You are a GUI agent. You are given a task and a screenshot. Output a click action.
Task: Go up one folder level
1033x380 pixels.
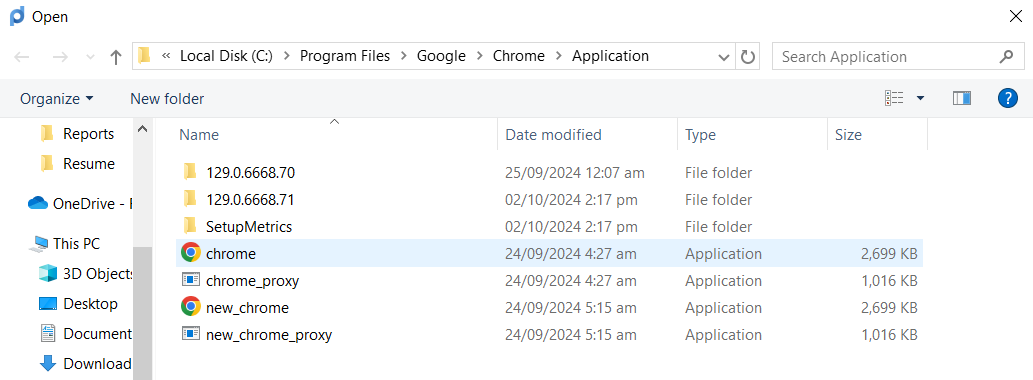tap(116, 57)
